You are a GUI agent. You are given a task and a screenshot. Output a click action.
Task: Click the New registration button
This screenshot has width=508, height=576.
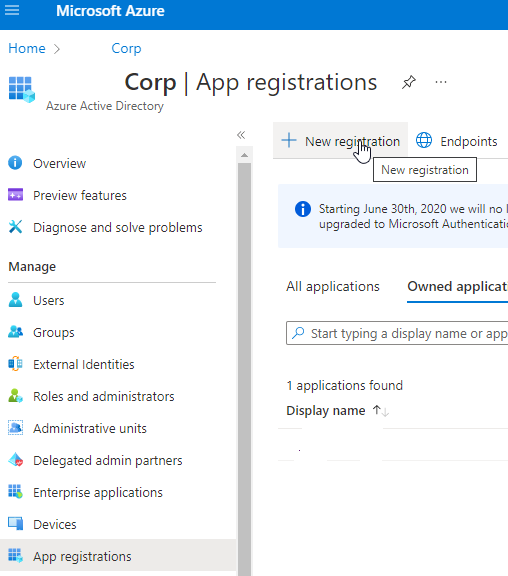pyautogui.click(x=341, y=141)
